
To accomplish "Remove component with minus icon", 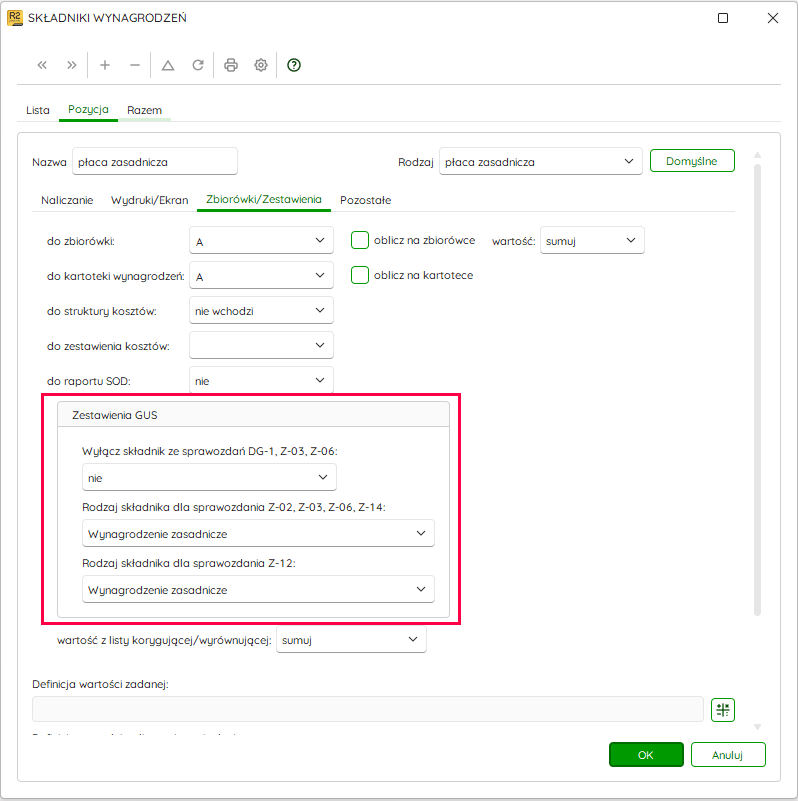I will click(135, 65).
